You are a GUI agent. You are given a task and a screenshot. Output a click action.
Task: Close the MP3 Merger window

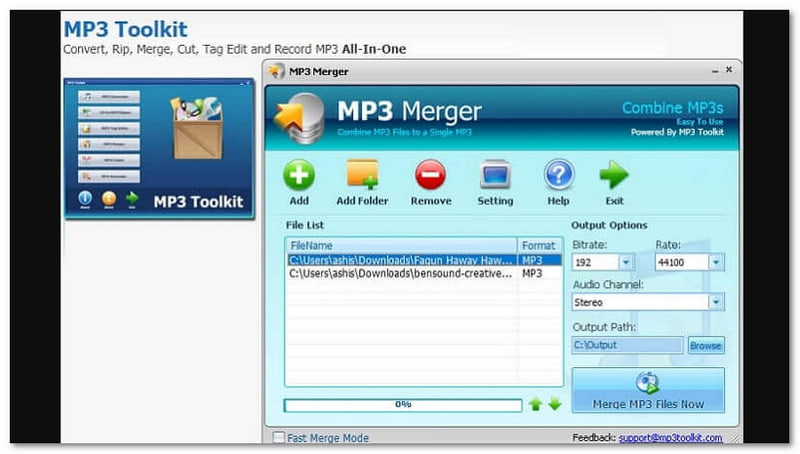coord(729,69)
